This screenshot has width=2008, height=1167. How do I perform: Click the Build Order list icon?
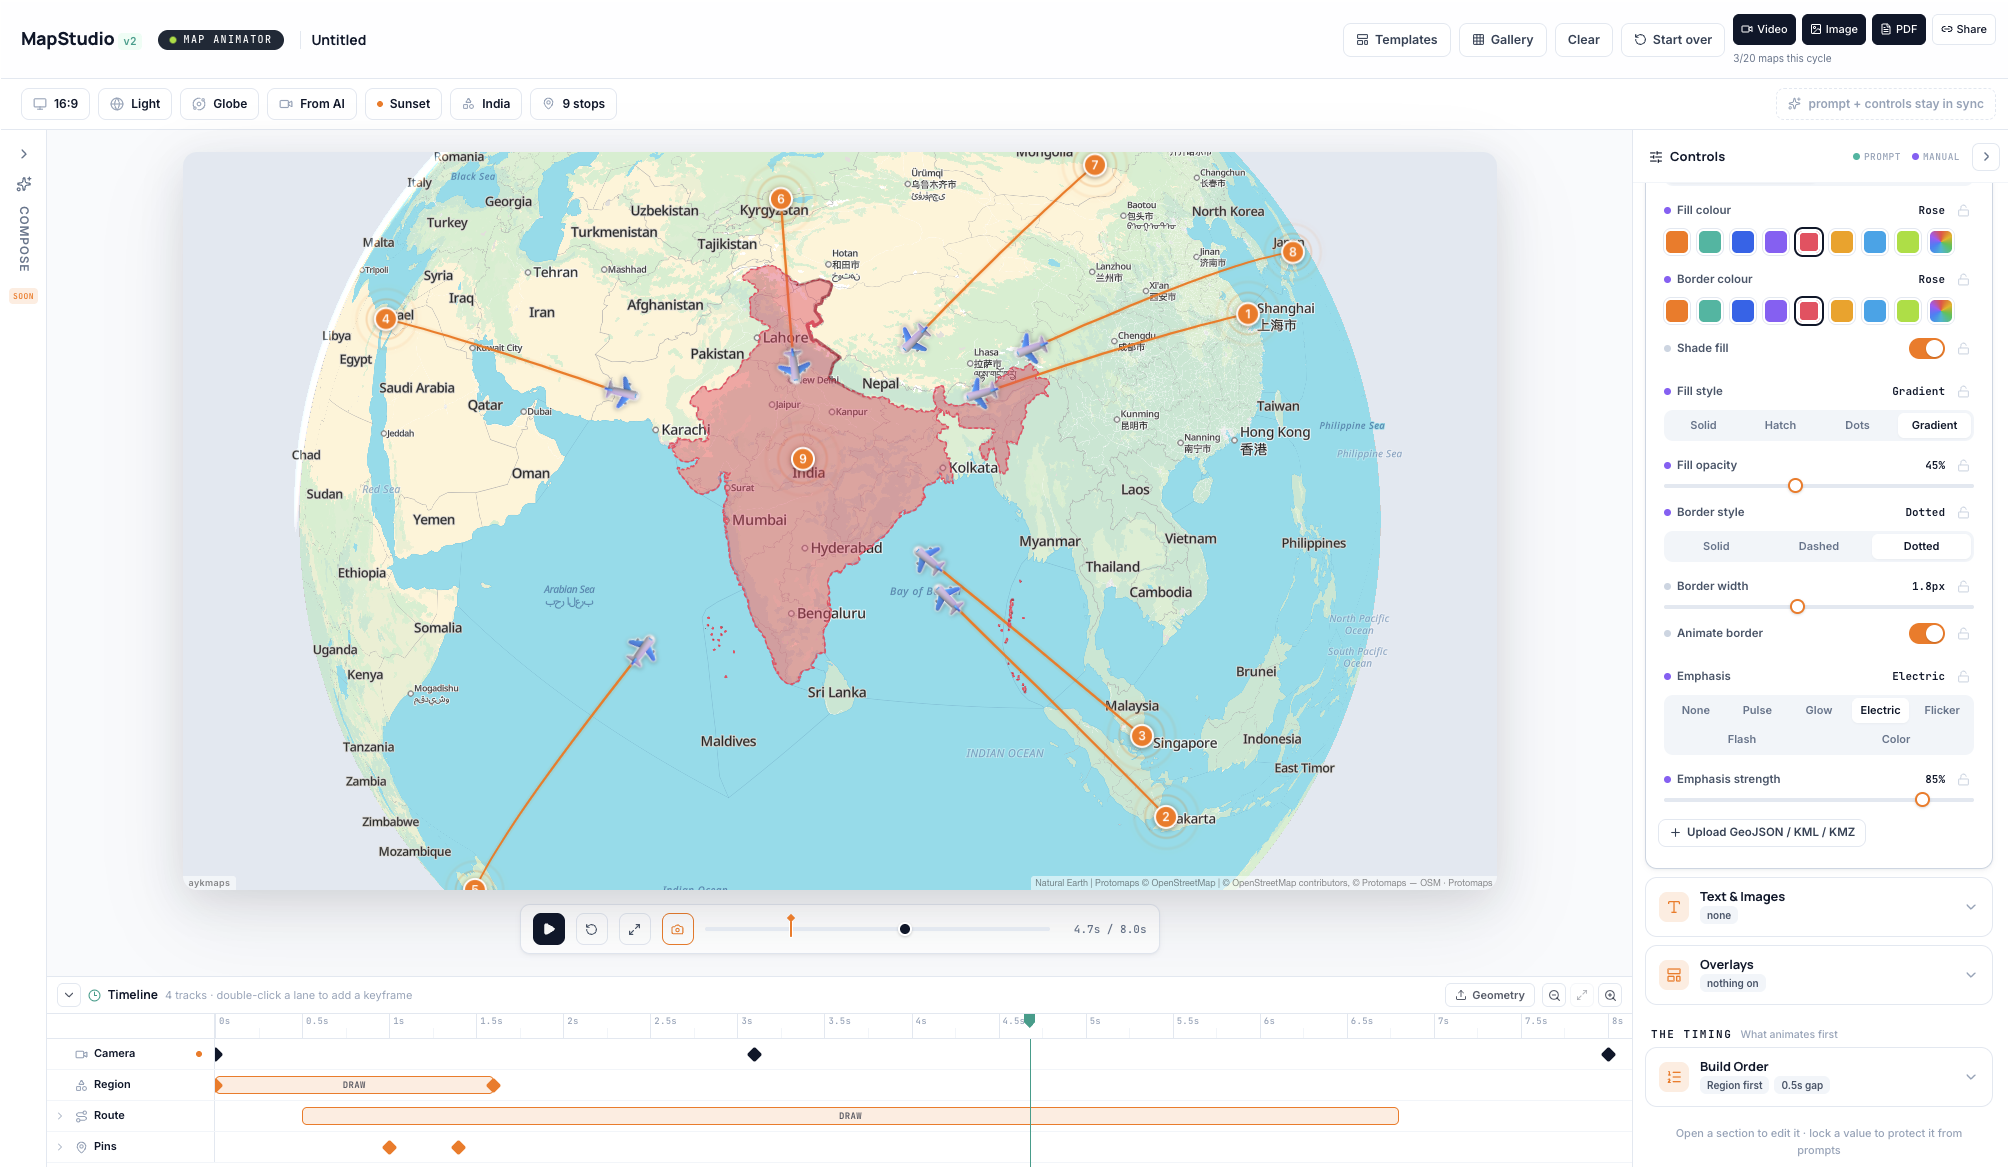1674,1077
